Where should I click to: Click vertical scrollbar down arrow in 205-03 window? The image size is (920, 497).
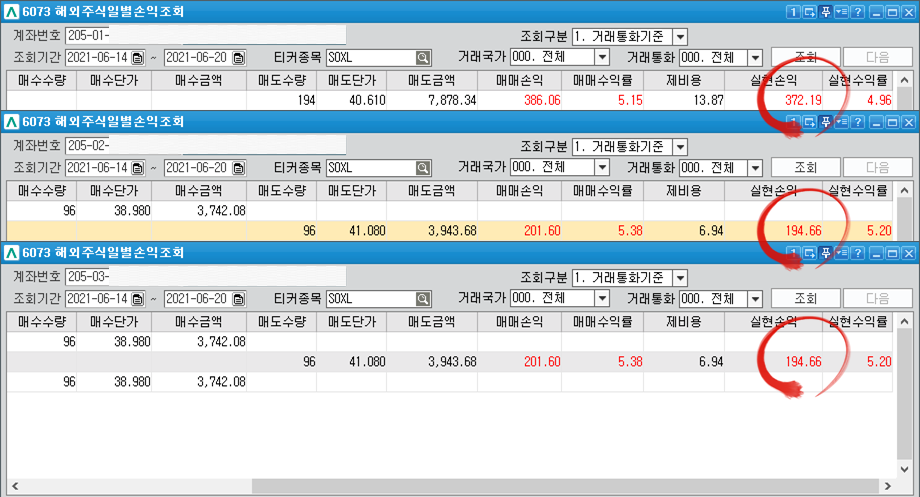[x=904, y=469]
